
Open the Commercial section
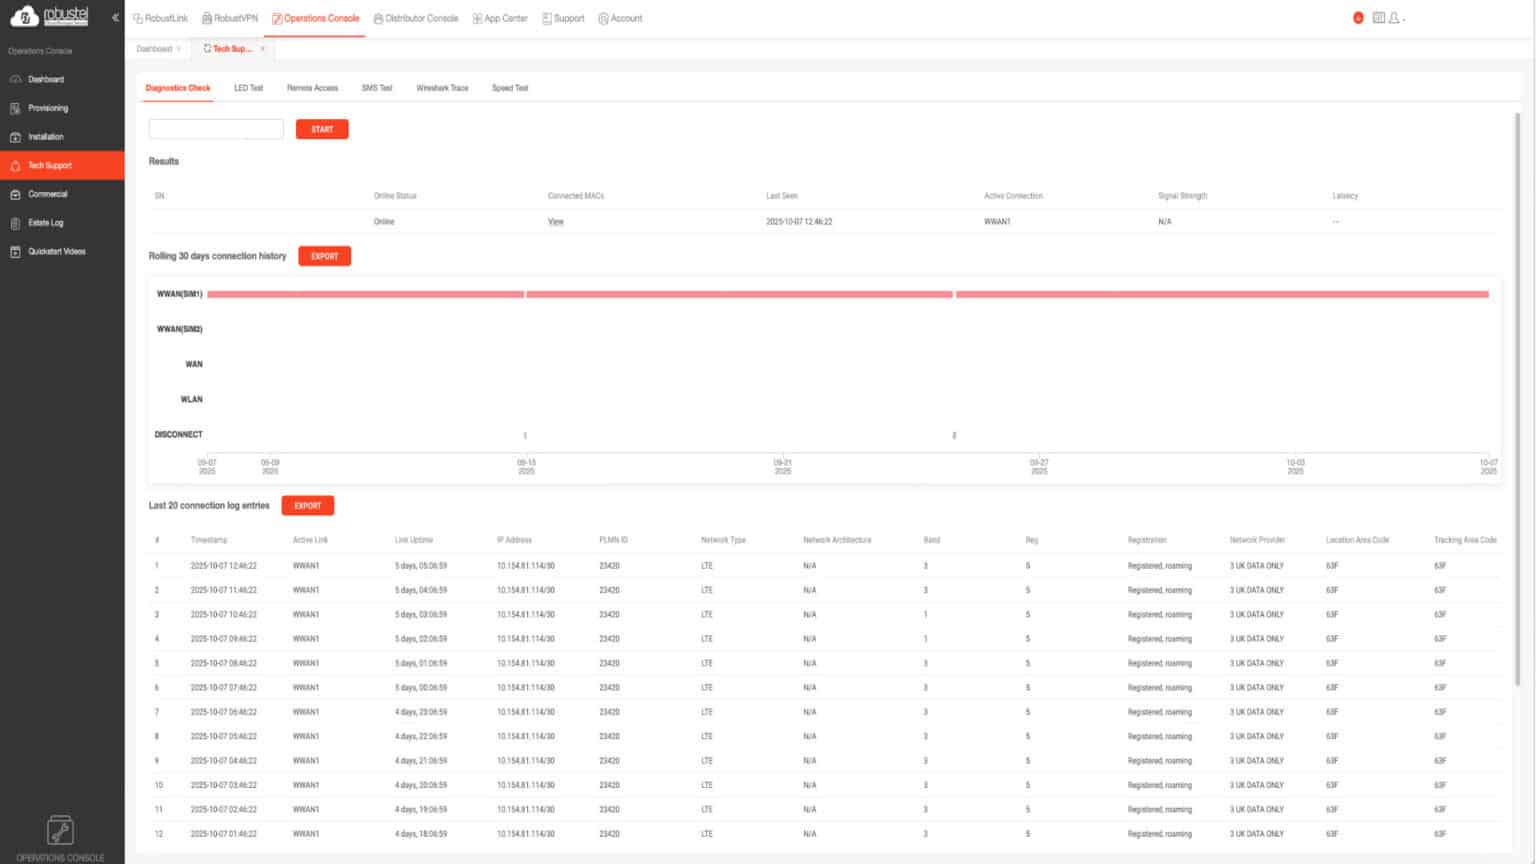tap(47, 194)
